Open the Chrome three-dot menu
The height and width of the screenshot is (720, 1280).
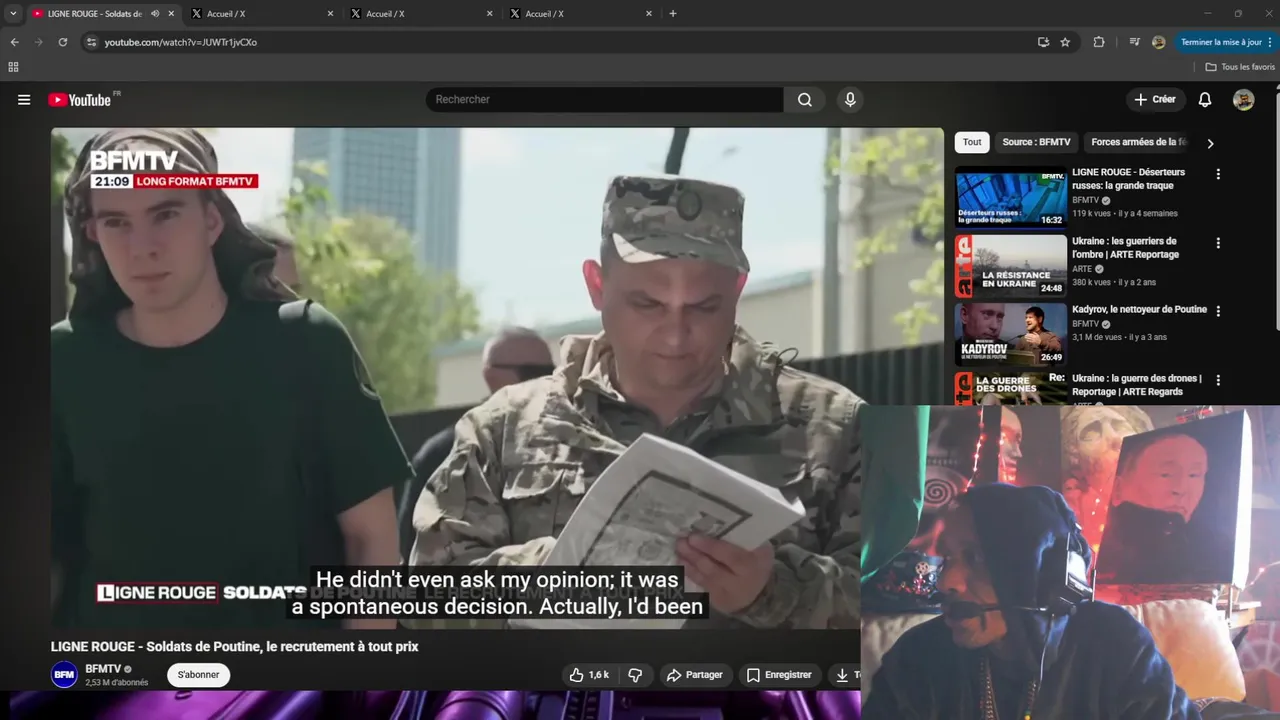(x=1270, y=42)
